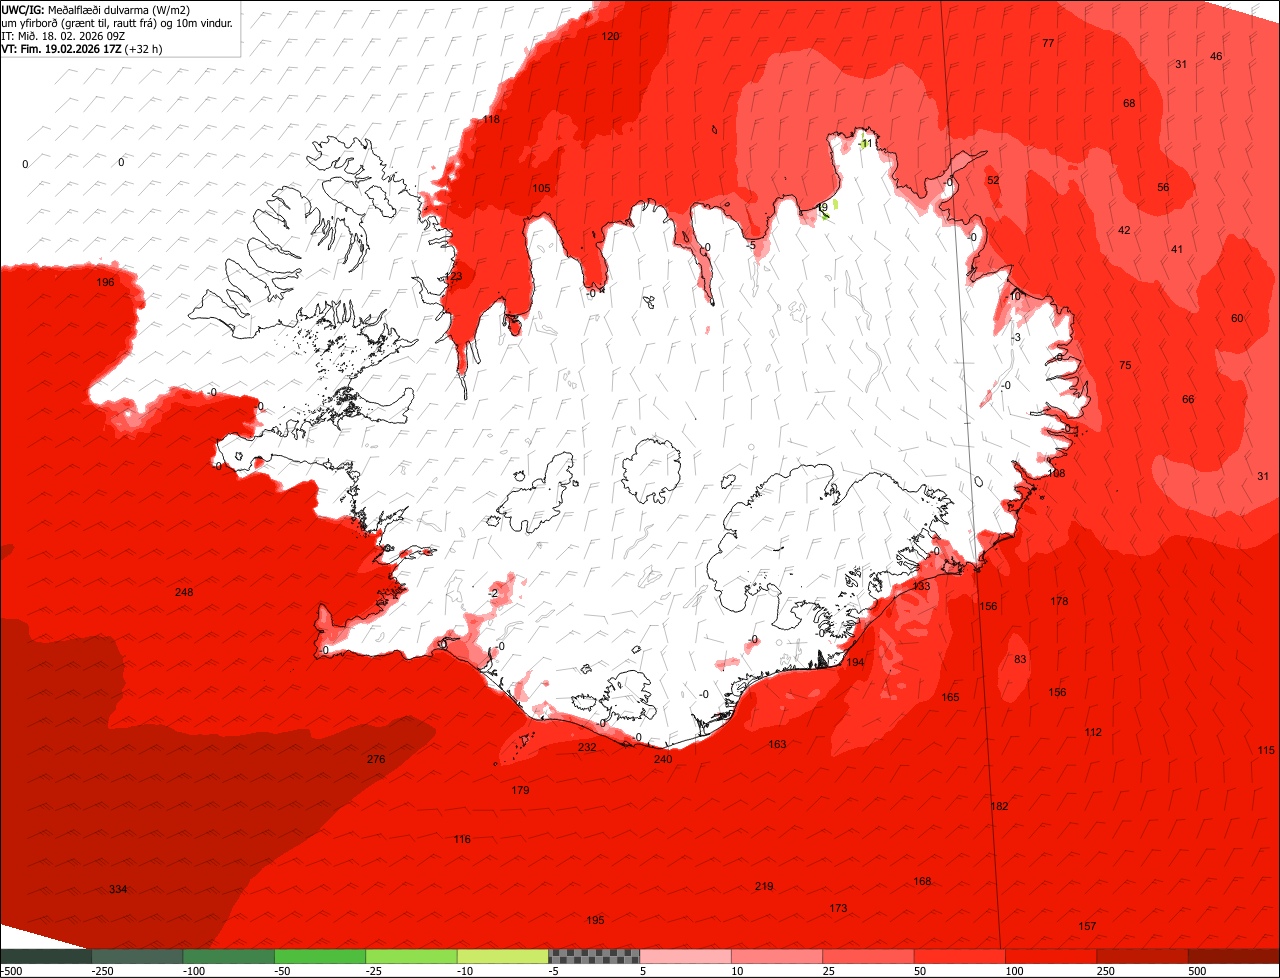The height and width of the screenshot is (978, 1280).
Task: Click the map value '66'
Action: [x=1188, y=400]
